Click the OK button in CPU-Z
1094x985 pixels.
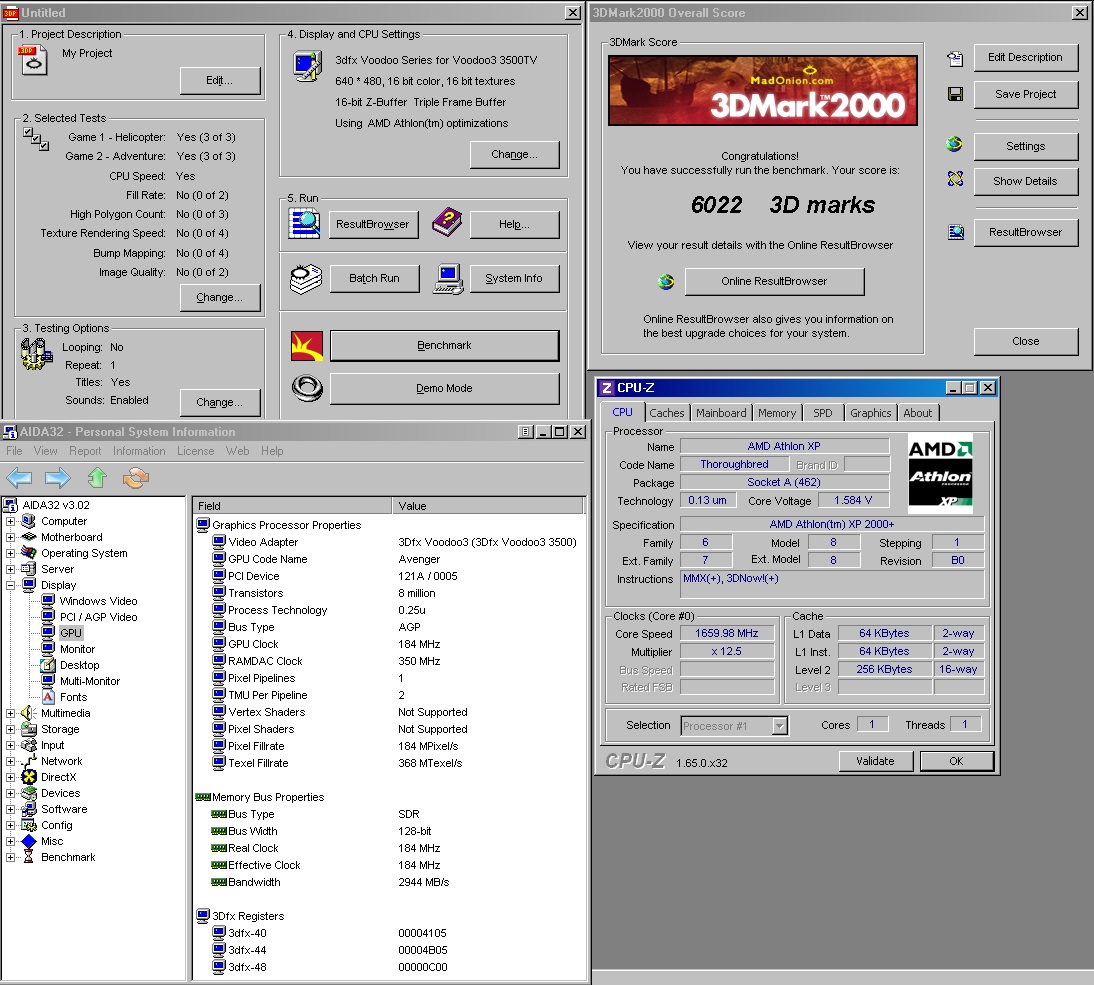[956, 761]
